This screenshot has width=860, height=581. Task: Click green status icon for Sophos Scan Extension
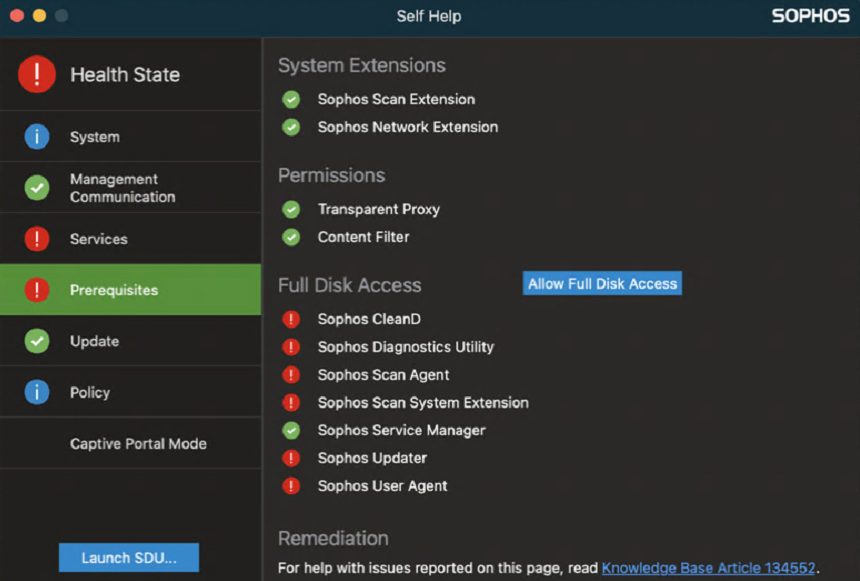click(x=291, y=99)
